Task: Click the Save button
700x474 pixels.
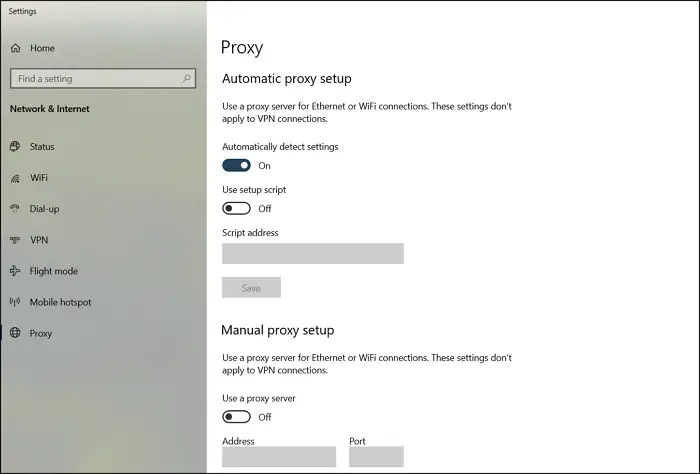Action: (251, 287)
